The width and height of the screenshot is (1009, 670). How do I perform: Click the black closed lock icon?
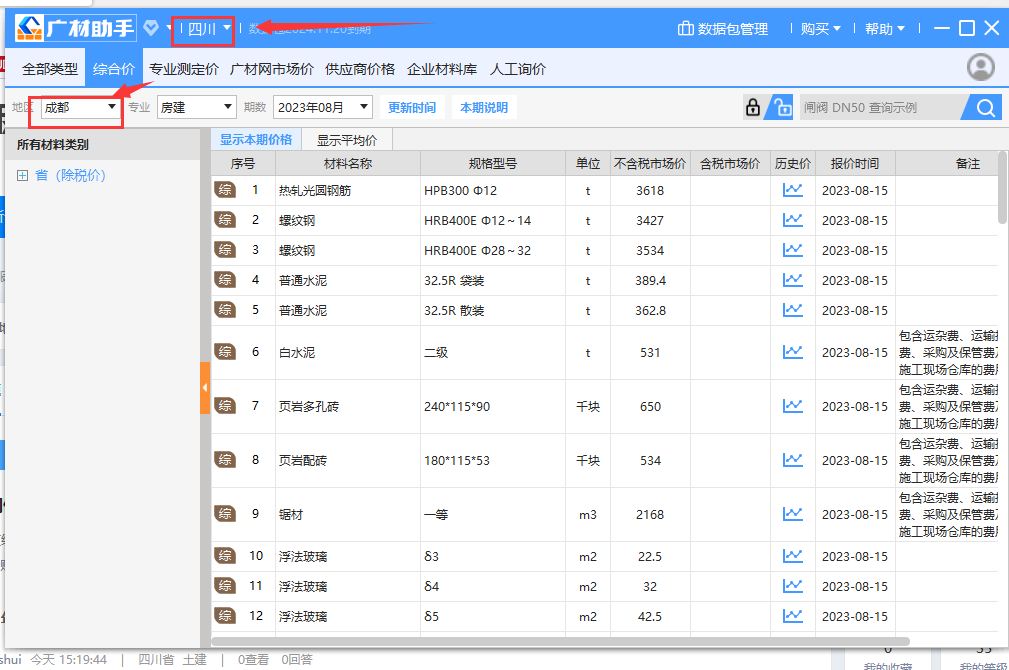[x=753, y=107]
